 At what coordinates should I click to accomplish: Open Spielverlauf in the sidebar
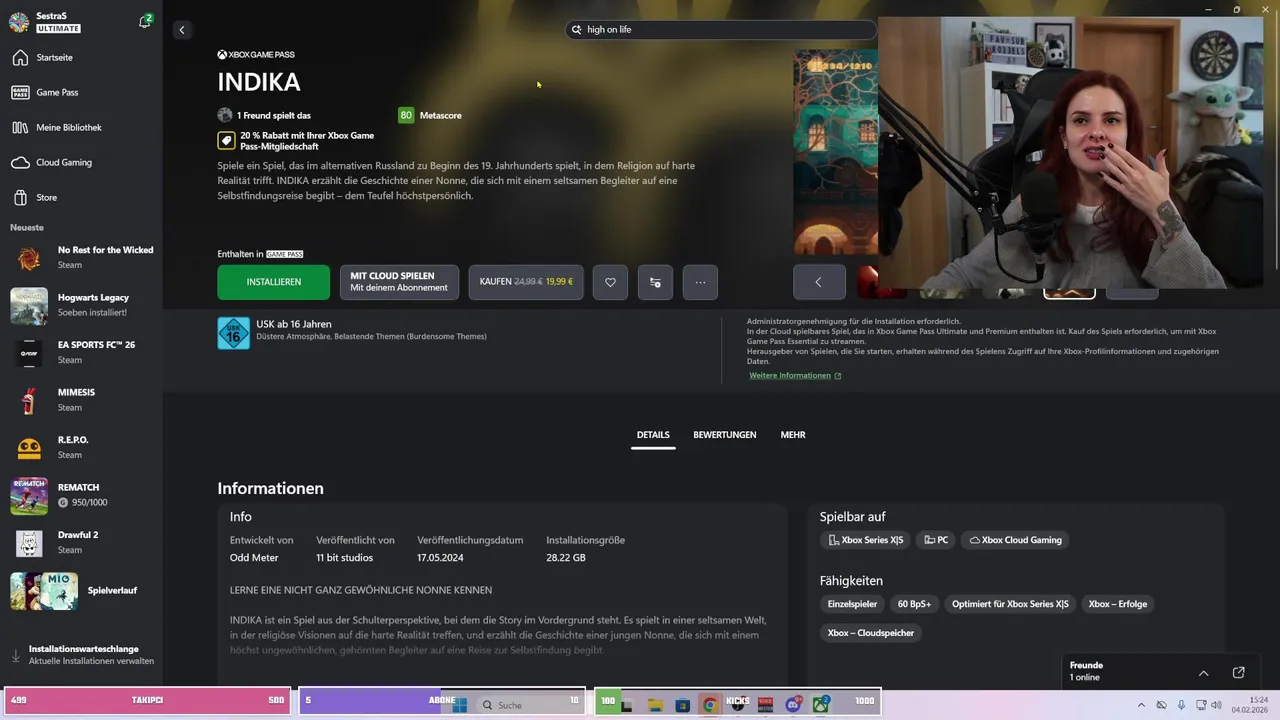click(81, 591)
